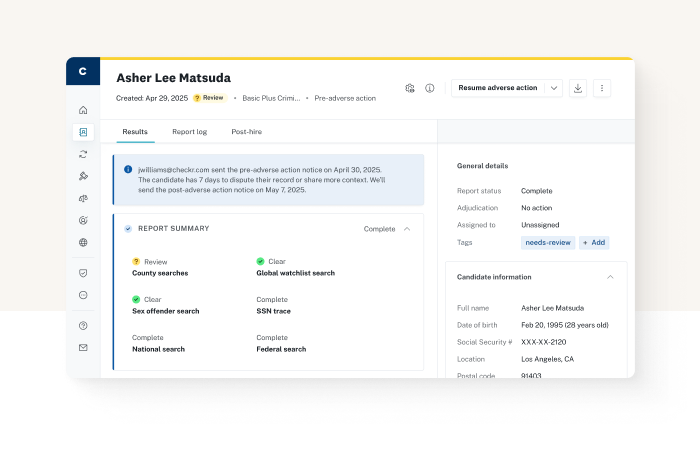This screenshot has width=700, height=450.
Task: Click the settings gear icon in header
Action: 410,88
